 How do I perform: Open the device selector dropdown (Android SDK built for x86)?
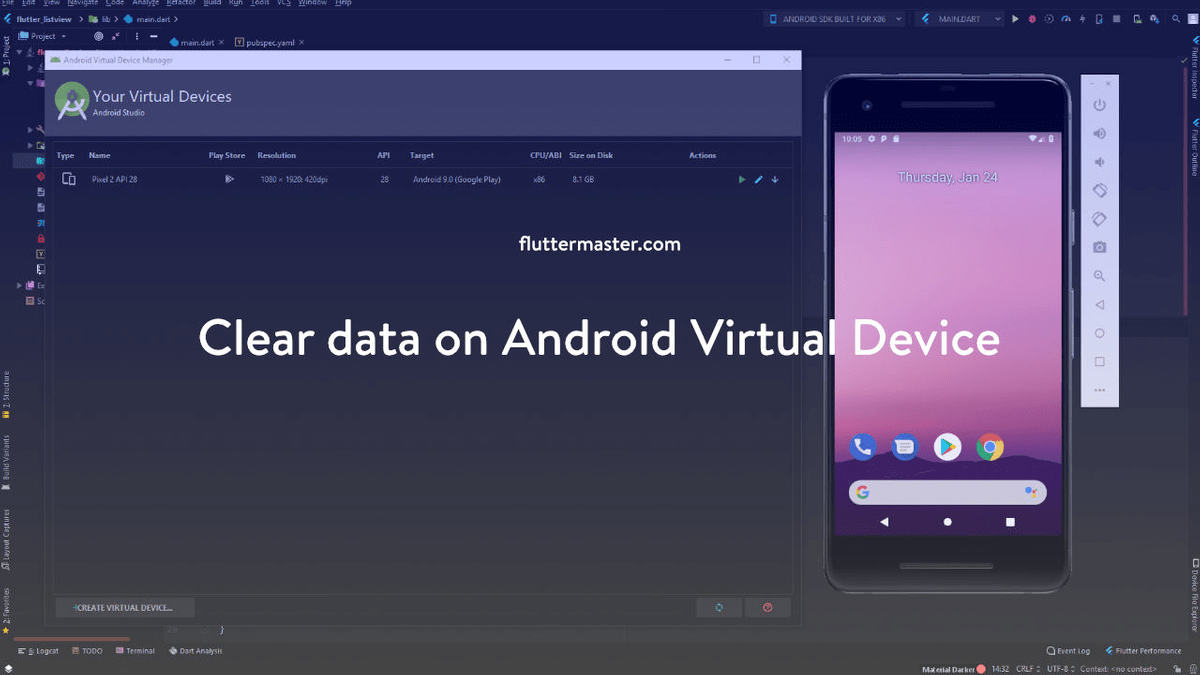pyautogui.click(x=835, y=19)
